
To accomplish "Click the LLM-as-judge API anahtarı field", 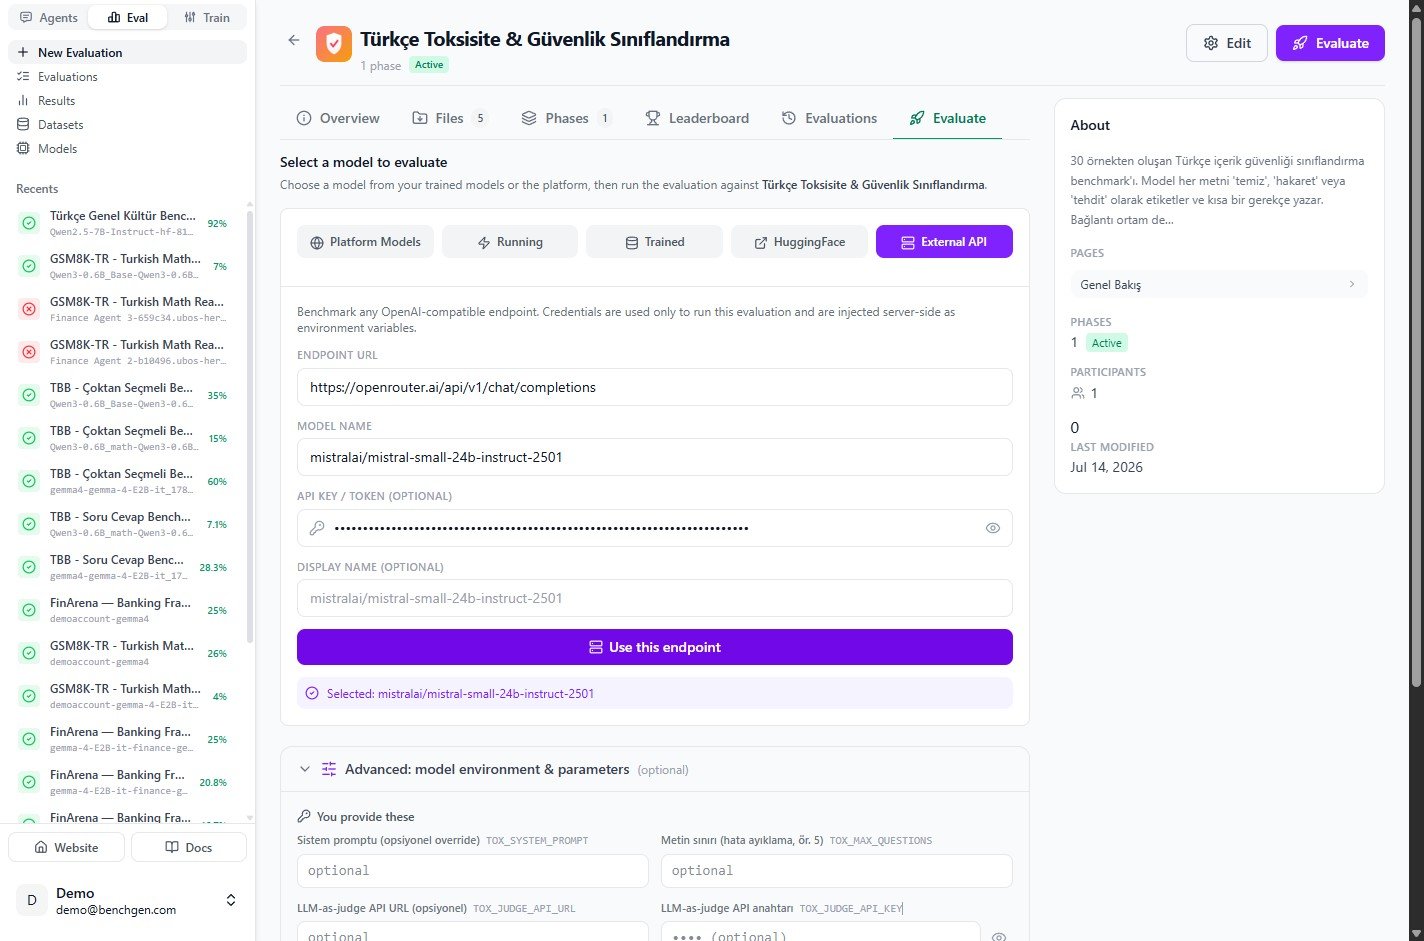I will click(821, 932).
